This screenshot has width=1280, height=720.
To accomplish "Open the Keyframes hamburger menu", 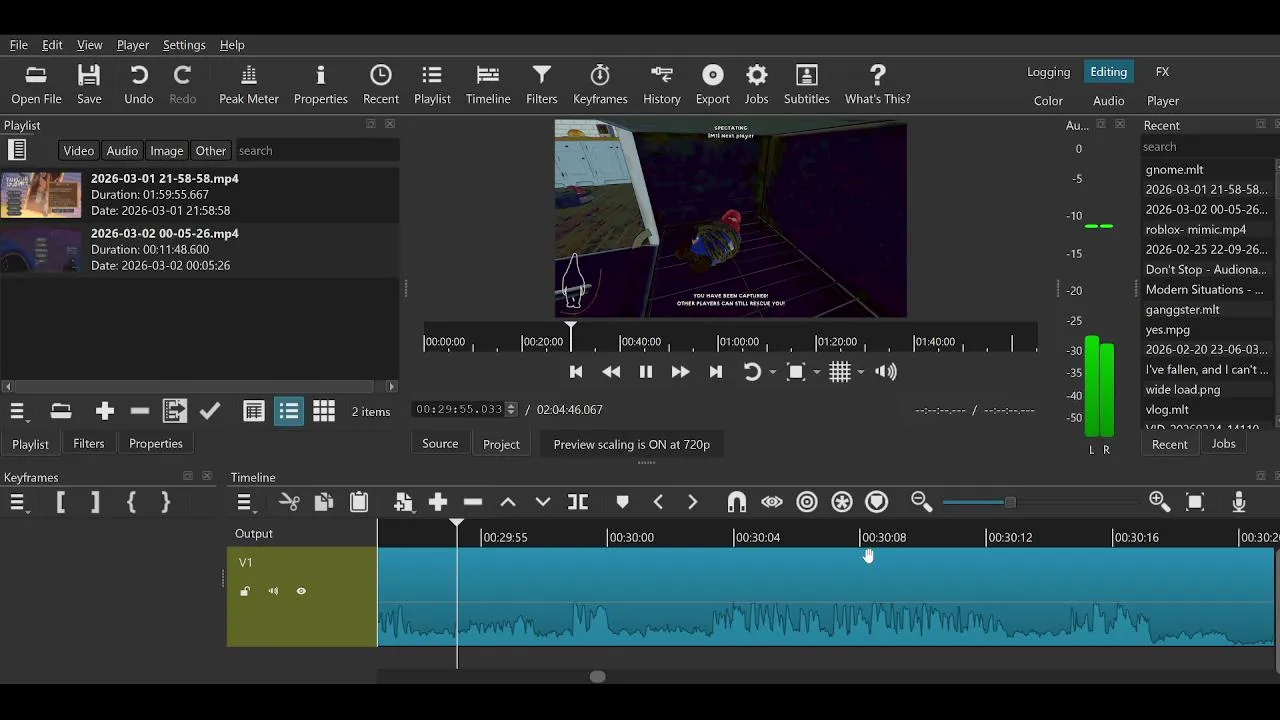I will pyautogui.click(x=18, y=502).
